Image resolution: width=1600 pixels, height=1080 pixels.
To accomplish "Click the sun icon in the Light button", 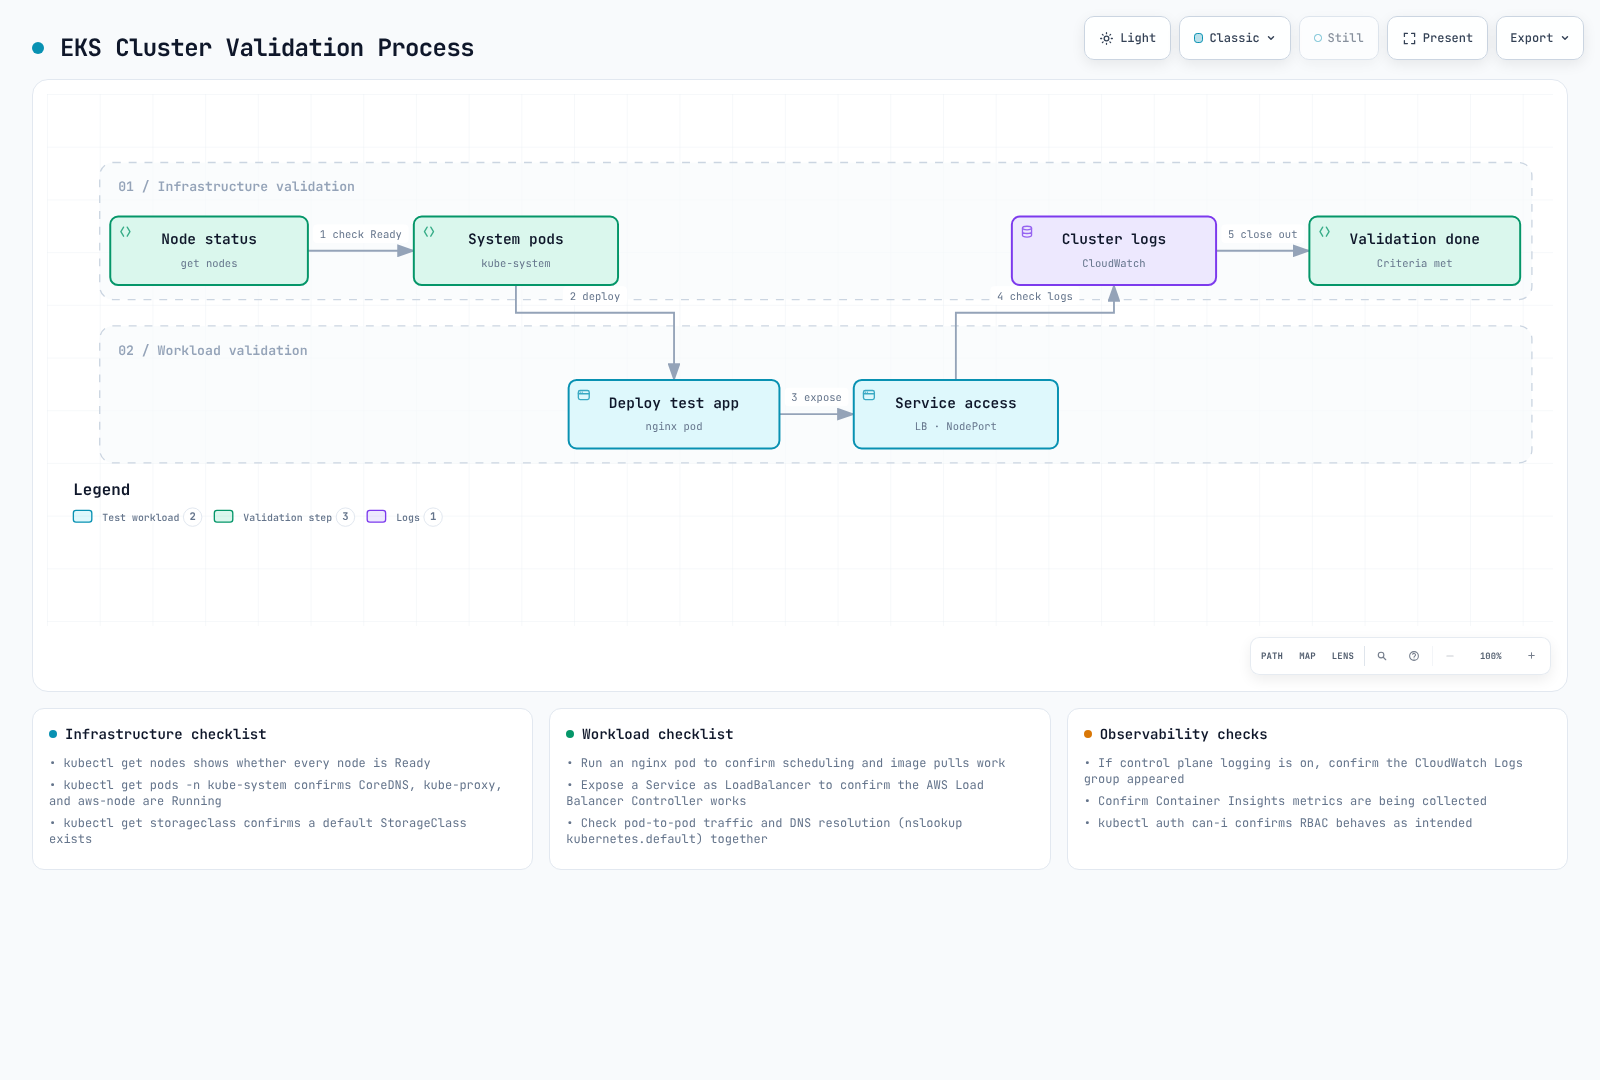I will click(x=1106, y=38).
